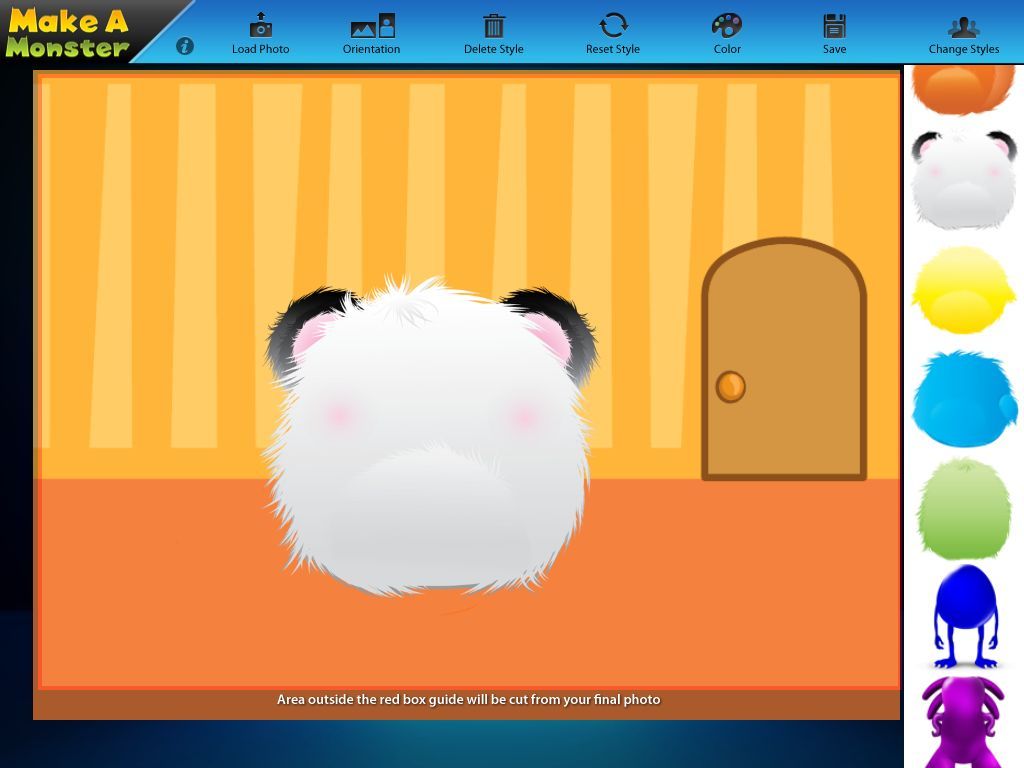Click the Make A Monster logo
Image resolution: width=1024 pixels, height=768 pixels.
click(68, 32)
